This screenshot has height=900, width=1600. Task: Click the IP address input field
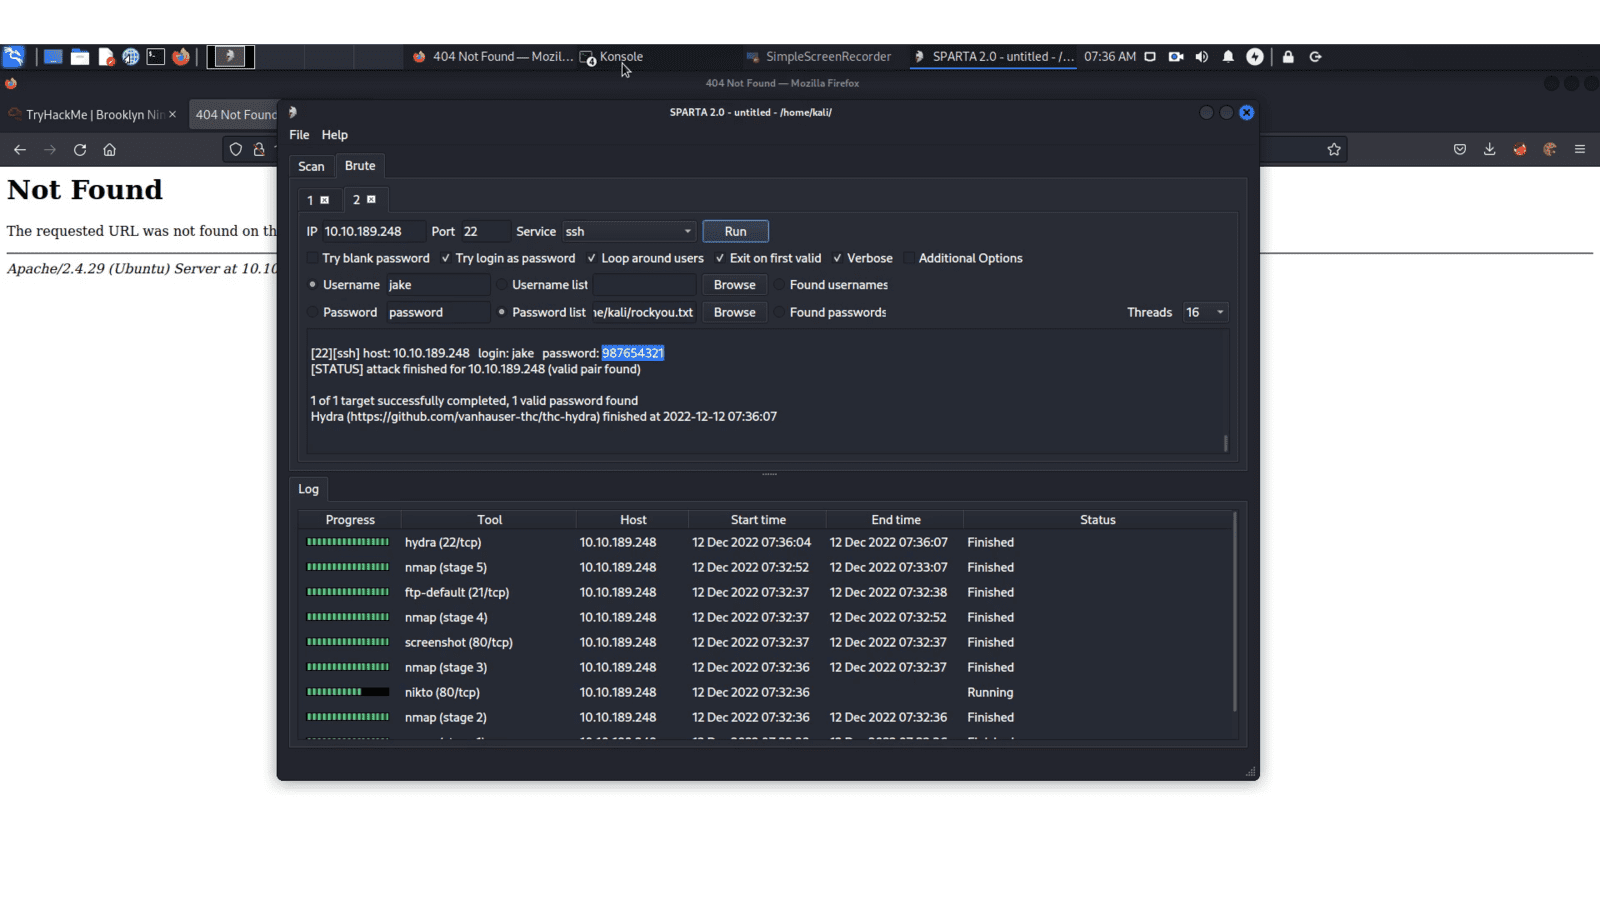[373, 231]
